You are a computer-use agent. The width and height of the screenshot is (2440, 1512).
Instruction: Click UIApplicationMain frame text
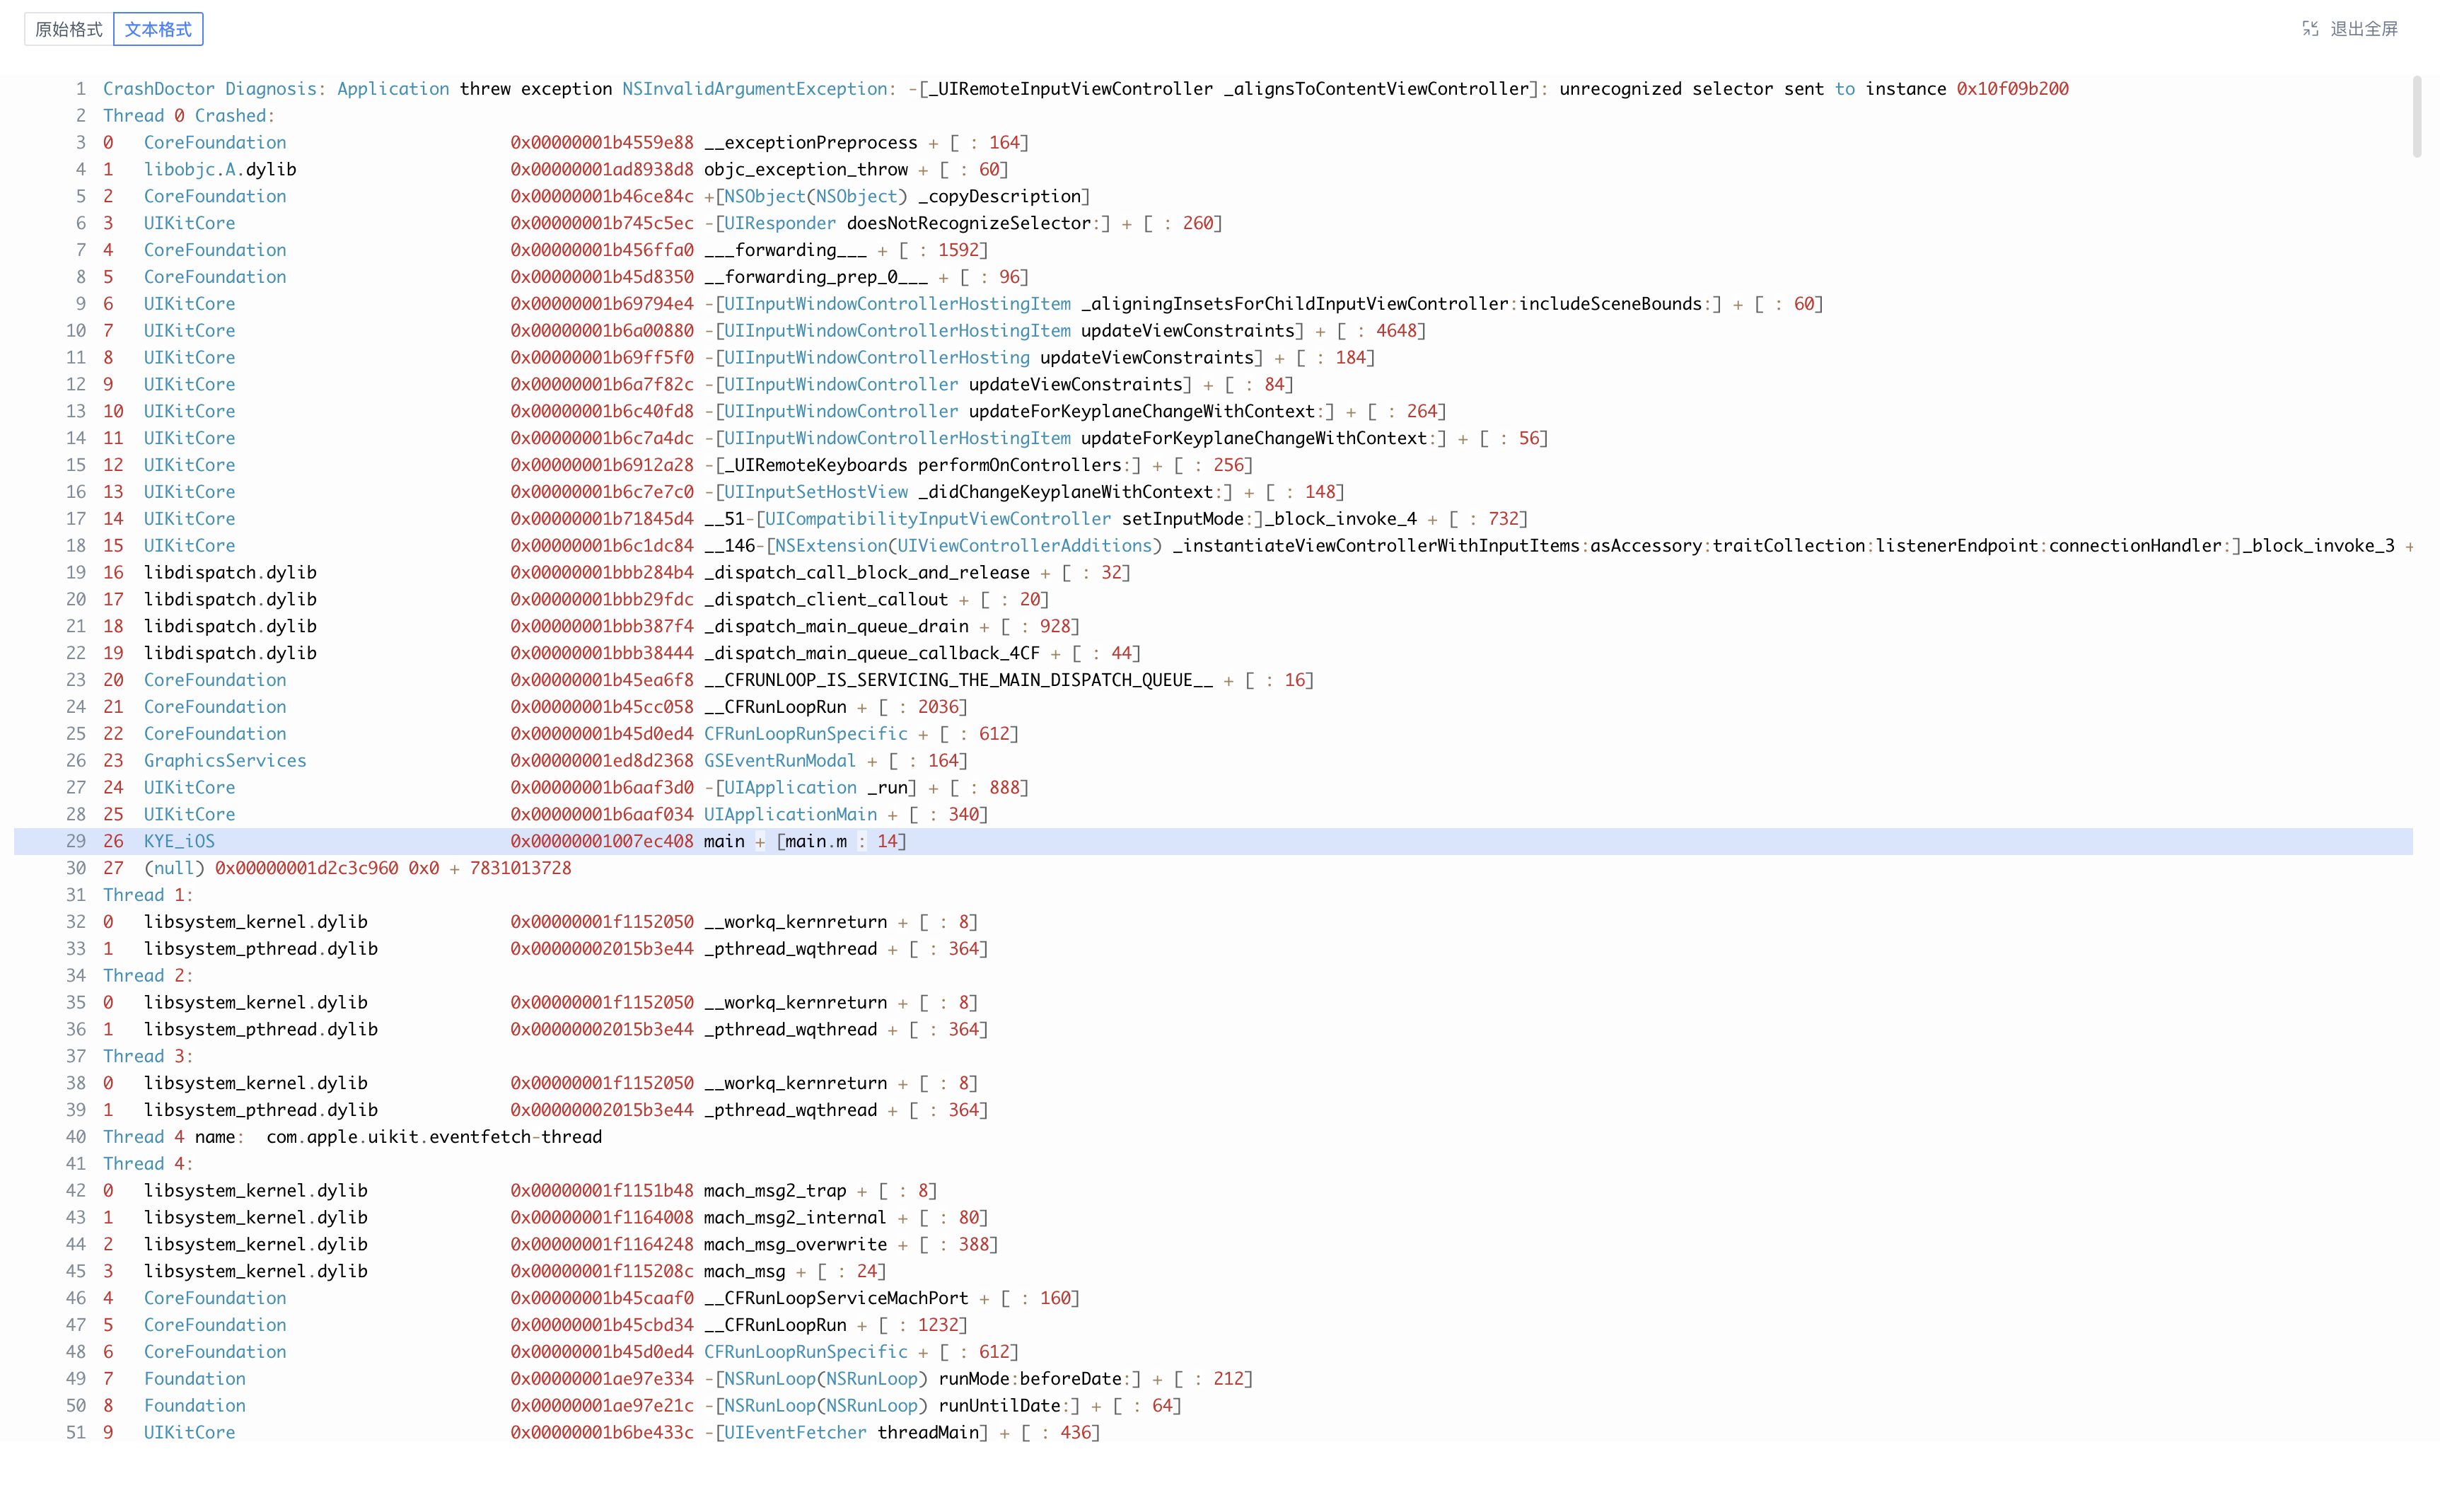[790, 814]
